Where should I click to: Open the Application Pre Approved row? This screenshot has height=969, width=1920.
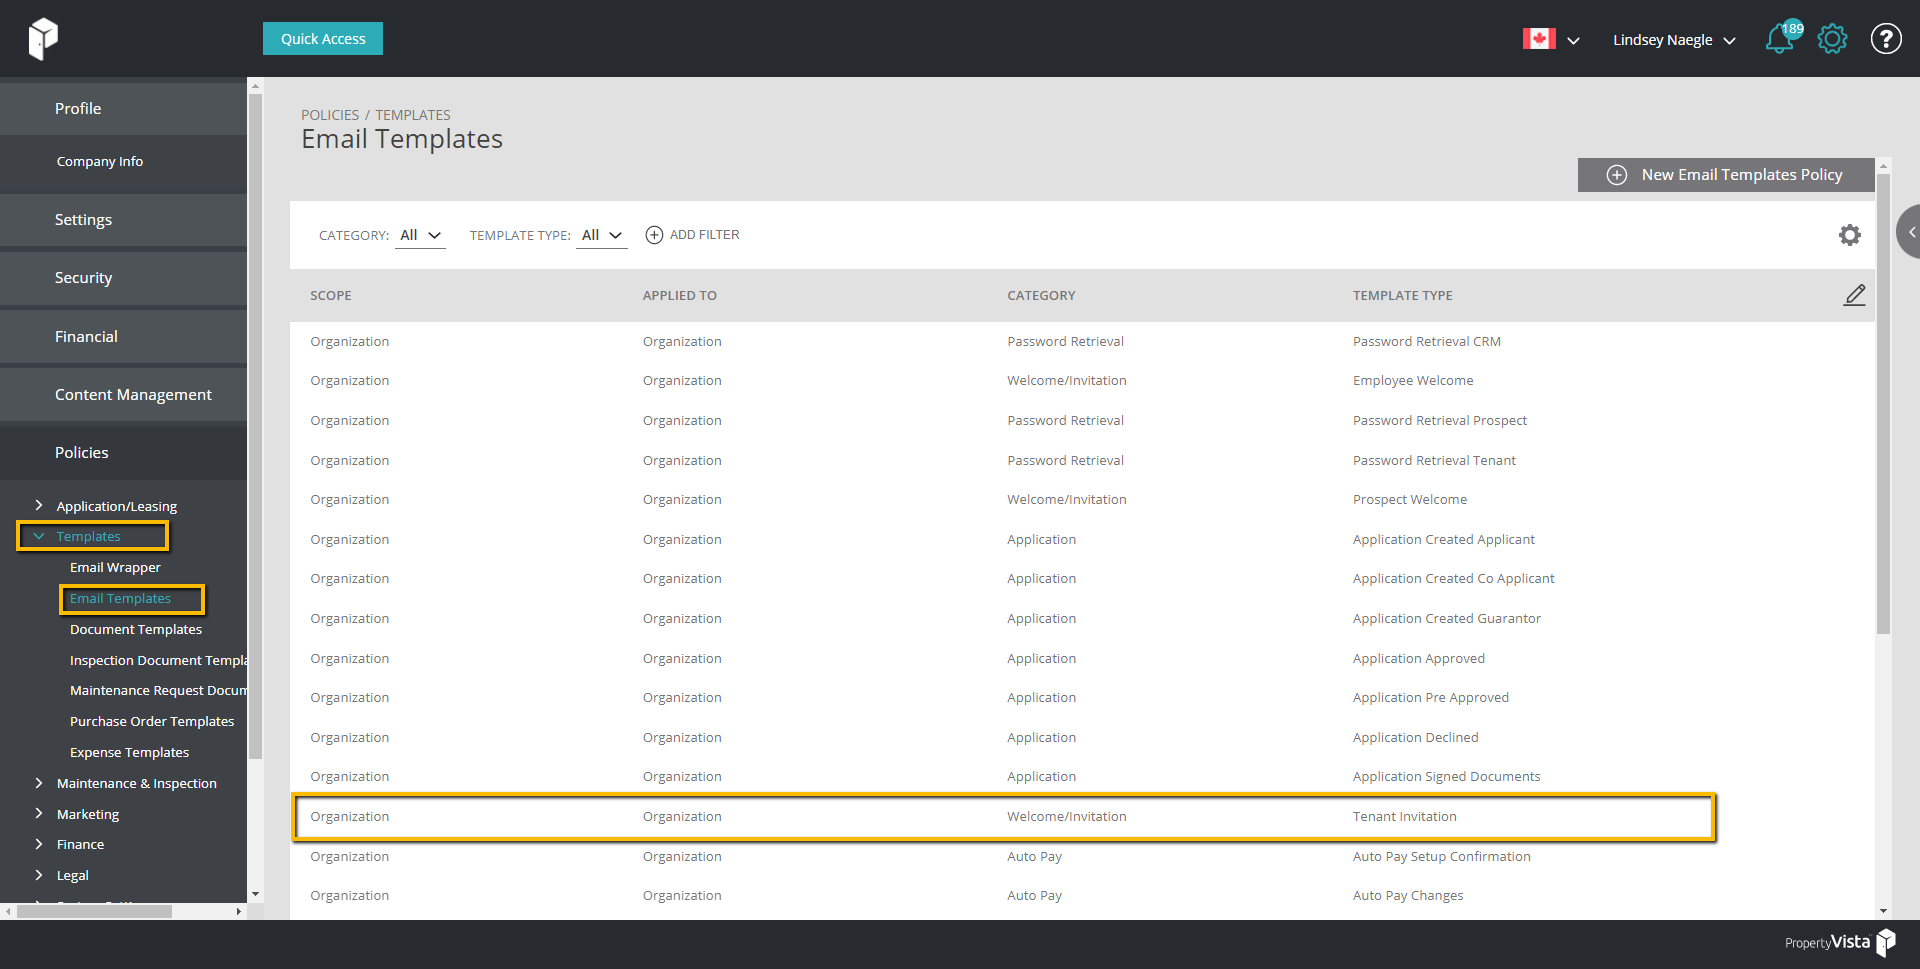1082,698
